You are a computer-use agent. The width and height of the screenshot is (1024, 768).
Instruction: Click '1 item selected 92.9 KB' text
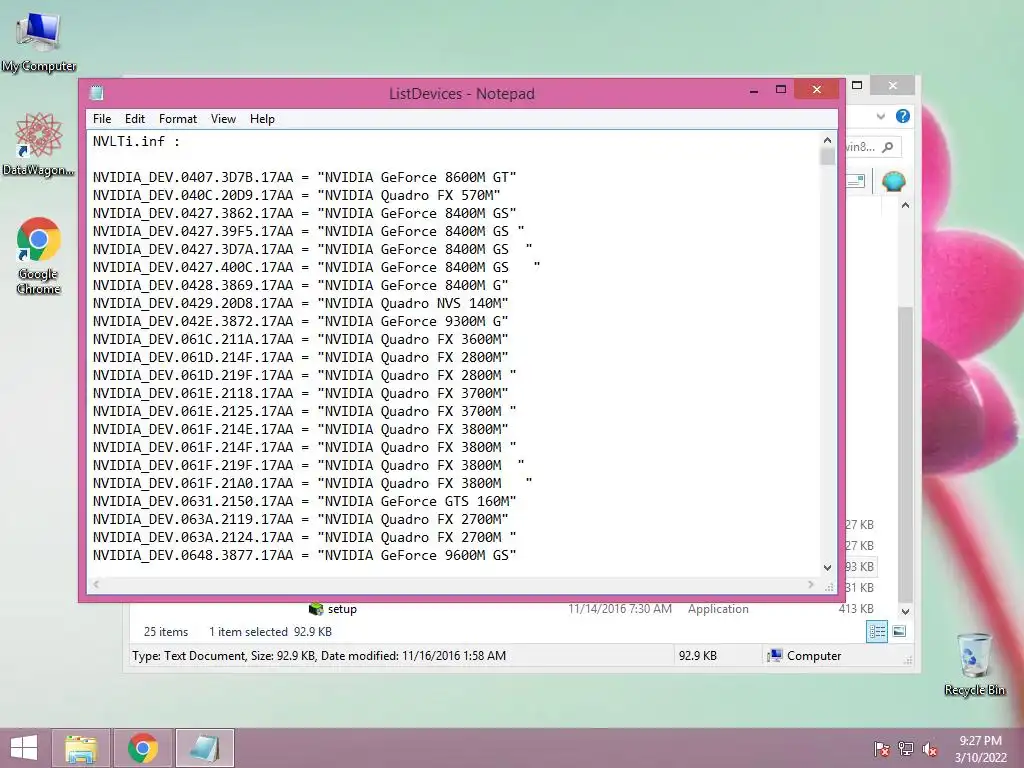coord(270,632)
